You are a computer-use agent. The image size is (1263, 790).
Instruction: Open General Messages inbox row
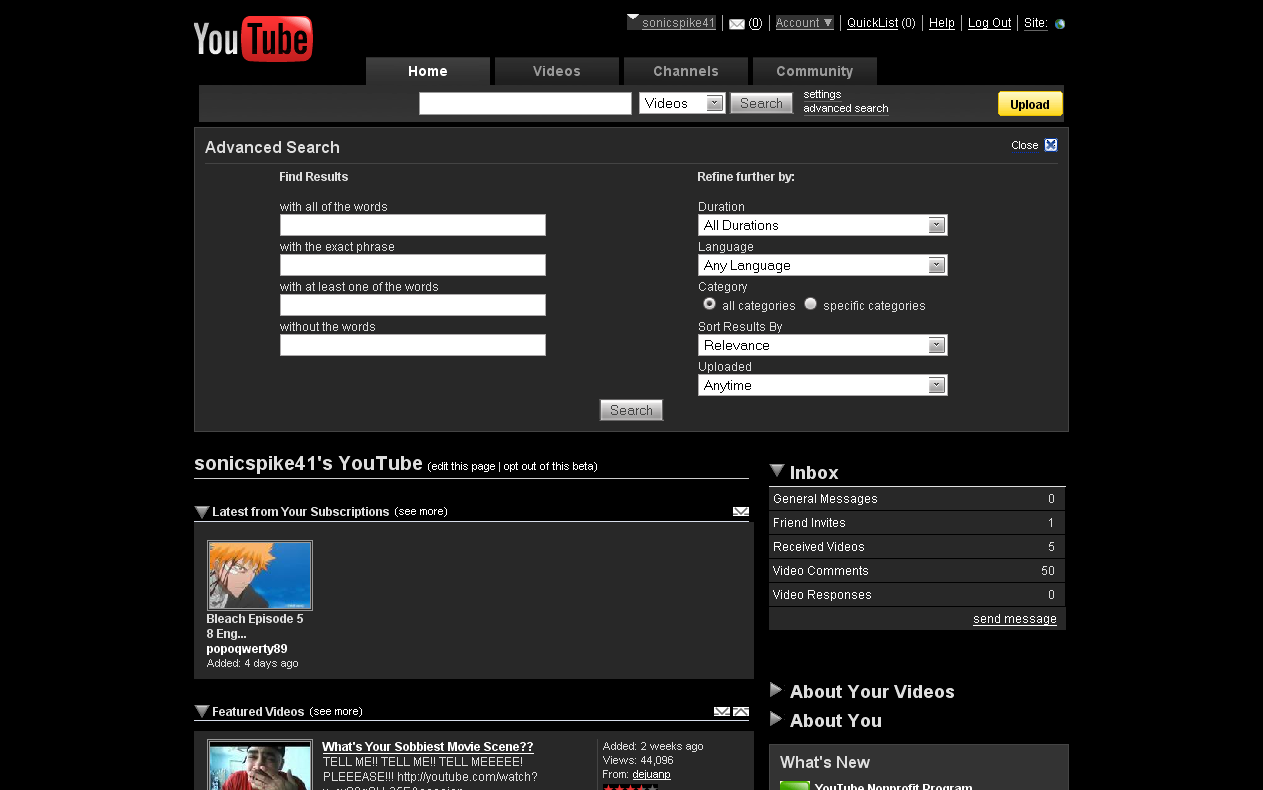917,499
